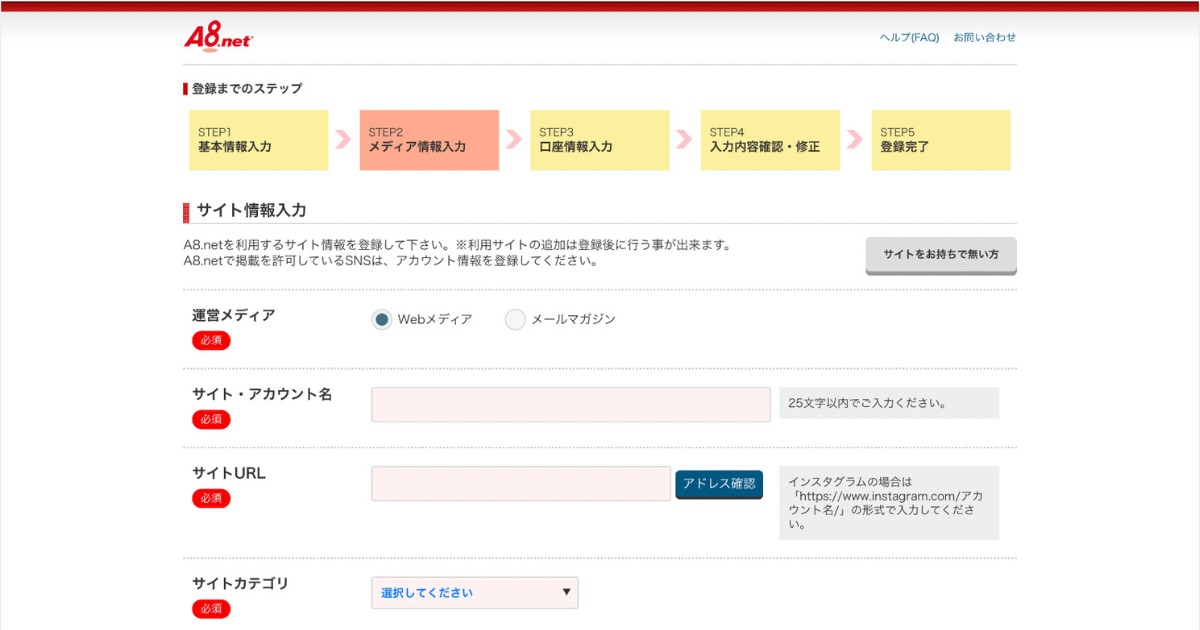Click the インスタグラムの場合は URL hint text

pyautogui.click(x=889, y=503)
